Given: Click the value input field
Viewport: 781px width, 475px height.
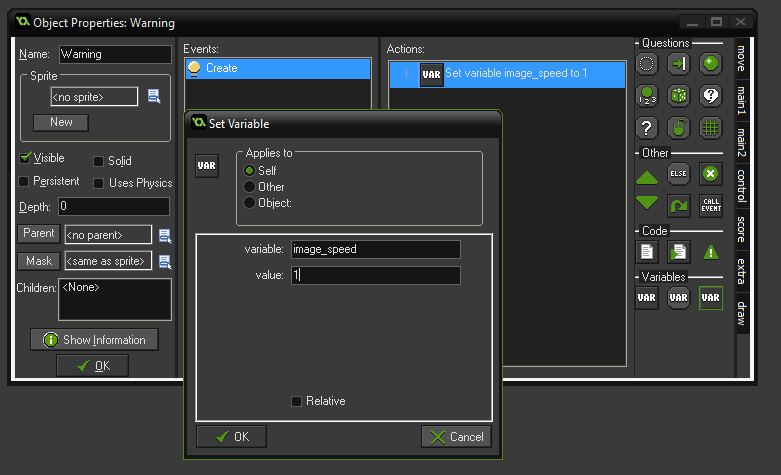Looking at the screenshot, I should [375, 275].
